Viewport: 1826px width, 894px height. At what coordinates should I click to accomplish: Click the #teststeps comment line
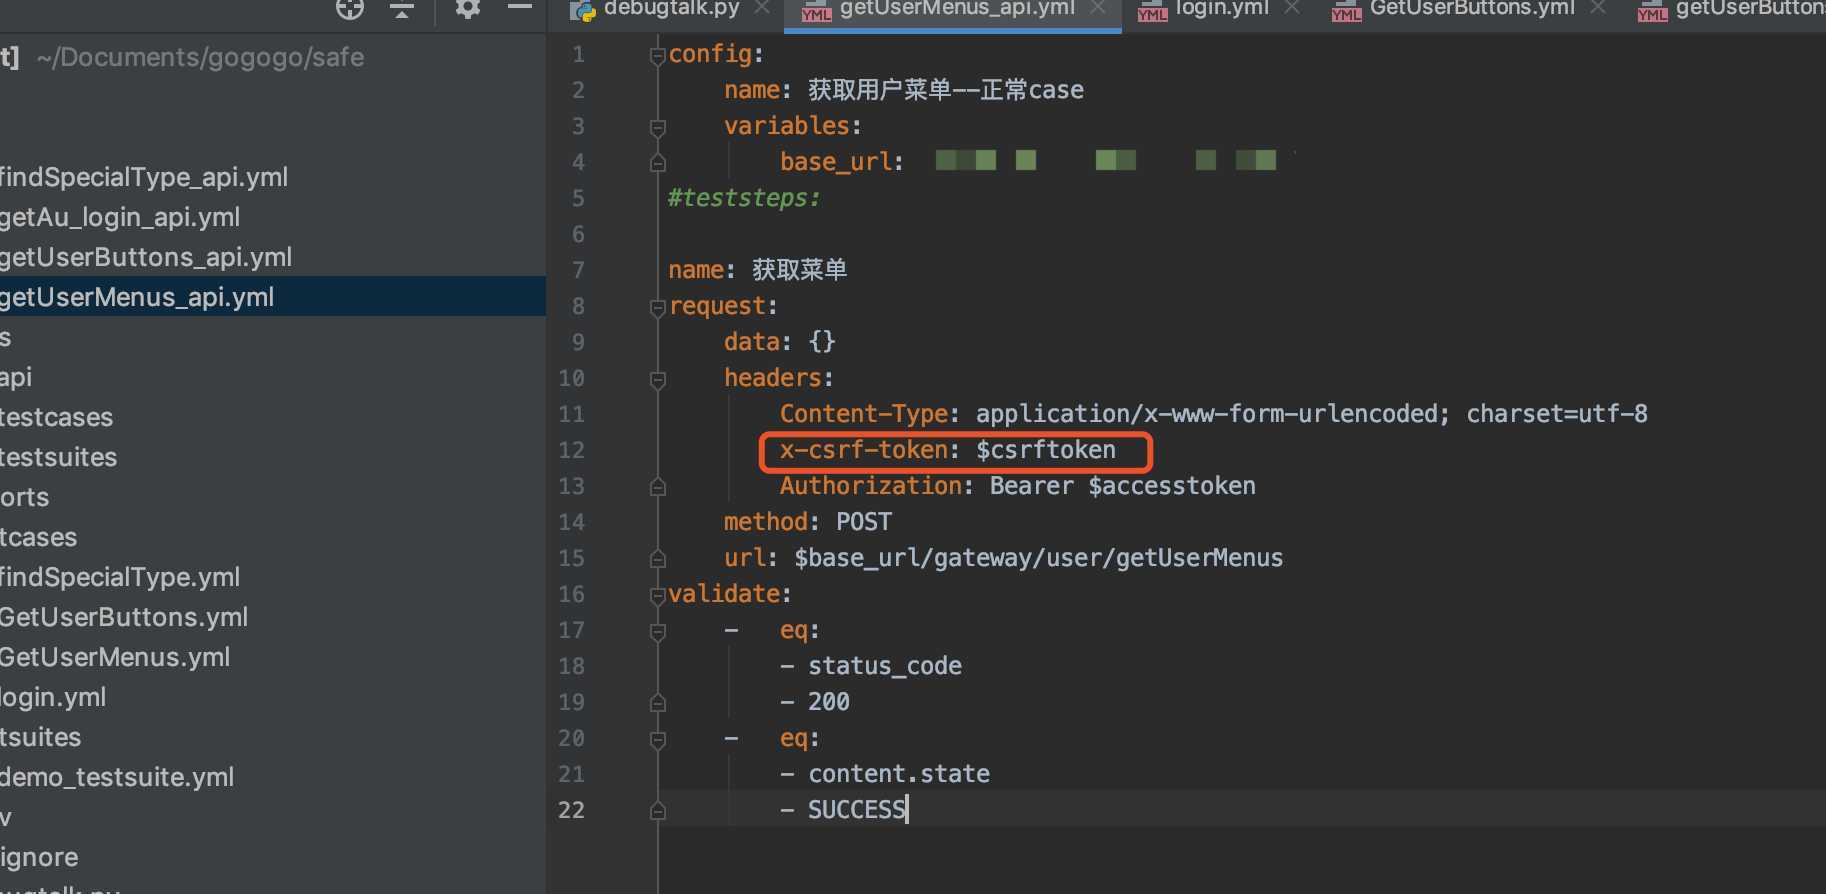[744, 198]
